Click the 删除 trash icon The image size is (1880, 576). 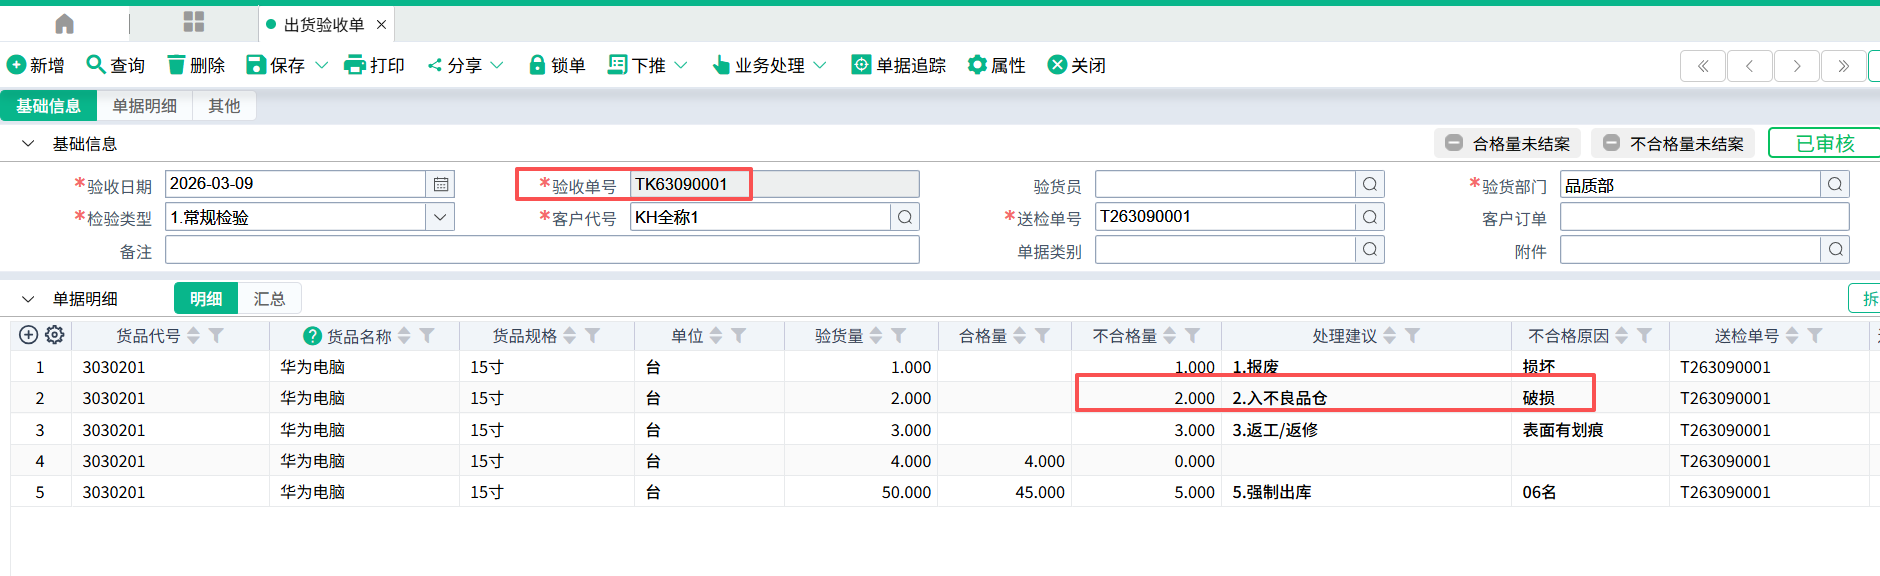tap(176, 65)
